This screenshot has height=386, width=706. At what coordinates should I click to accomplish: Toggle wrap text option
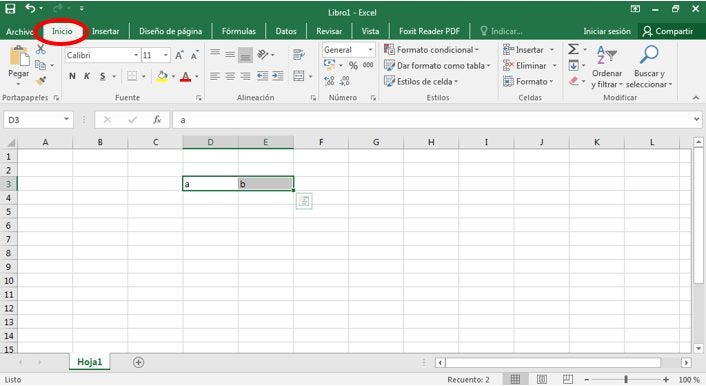pos(299,55)
